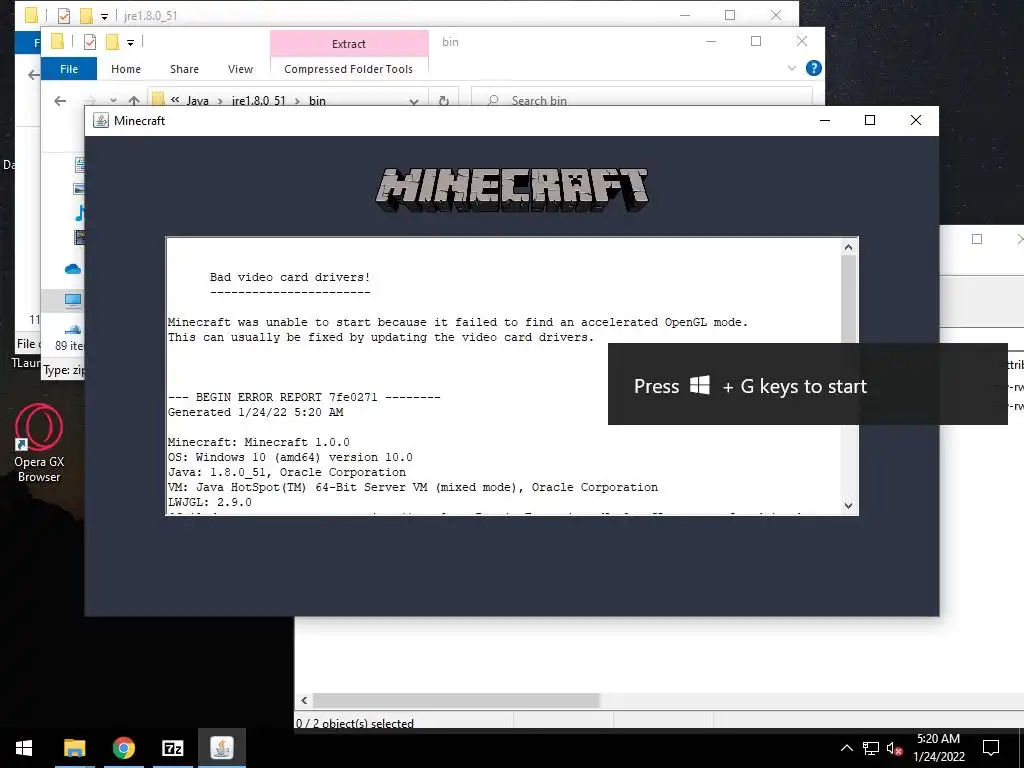Open Quick Access dropdown in jre1.8.0_51 window
Image resolution: width=1024 pixels, height=768 pixels.
(104, 16)
